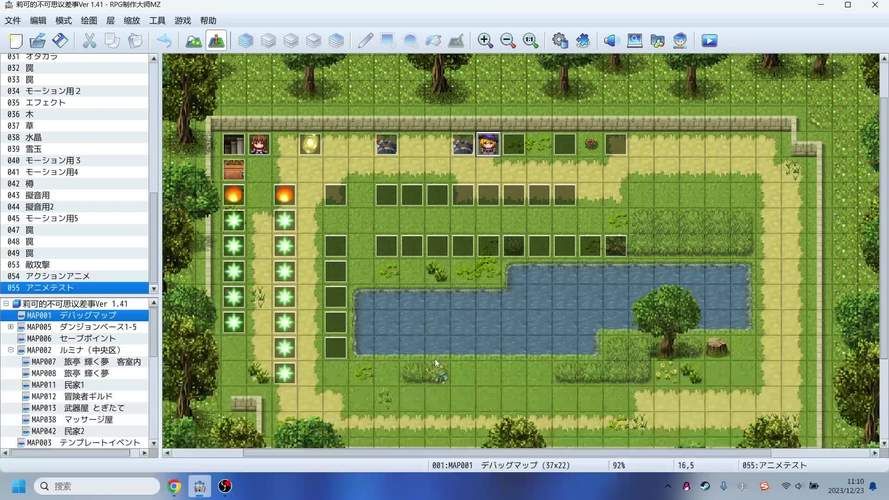
Task: Click scroll-right arrow below map canvas
Action: (875, 453)
